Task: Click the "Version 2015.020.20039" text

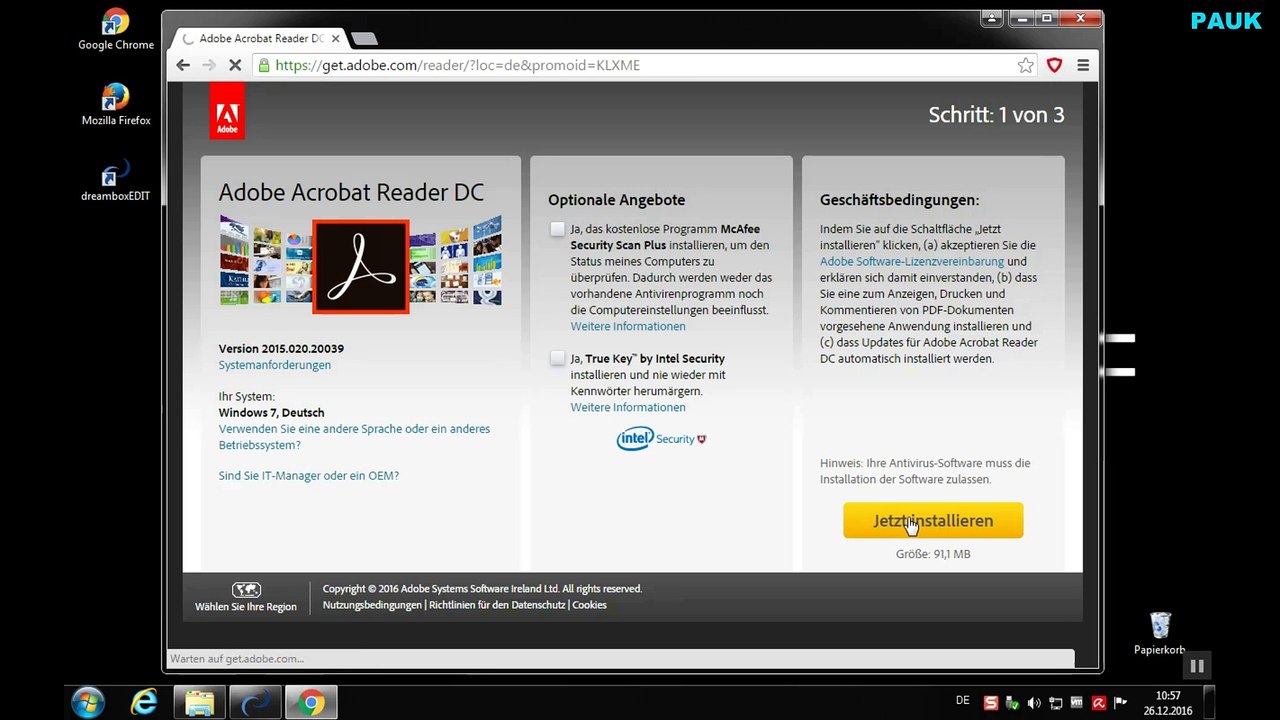Action: [281, 349]
